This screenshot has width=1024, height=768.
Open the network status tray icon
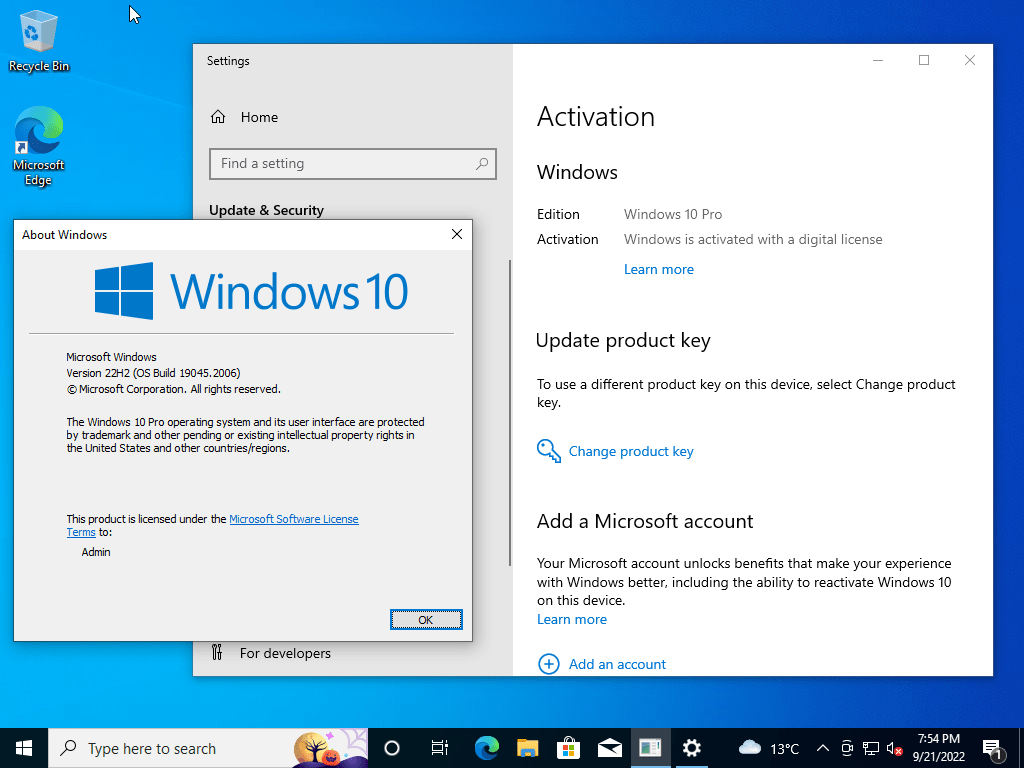coord(871,748)
